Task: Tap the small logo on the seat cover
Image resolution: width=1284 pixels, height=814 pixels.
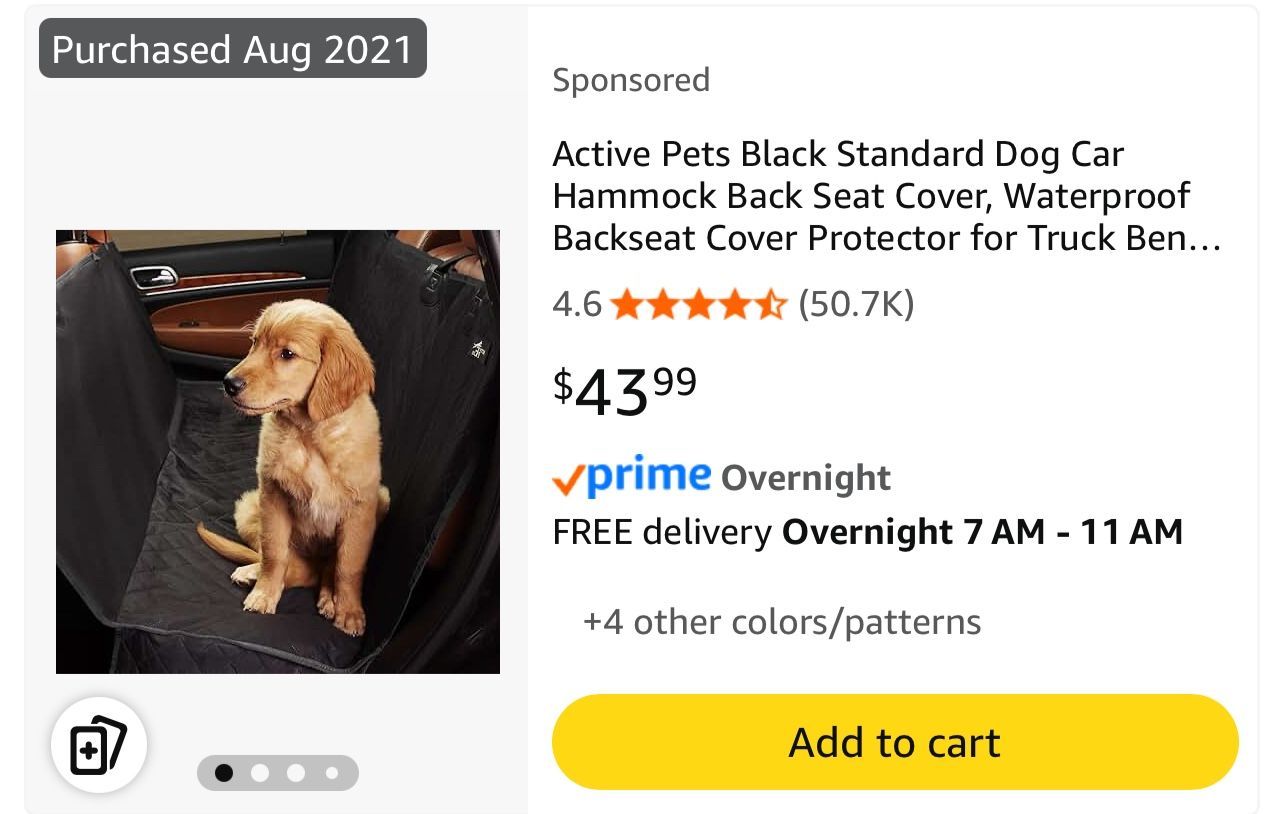Action: [477, 349]
